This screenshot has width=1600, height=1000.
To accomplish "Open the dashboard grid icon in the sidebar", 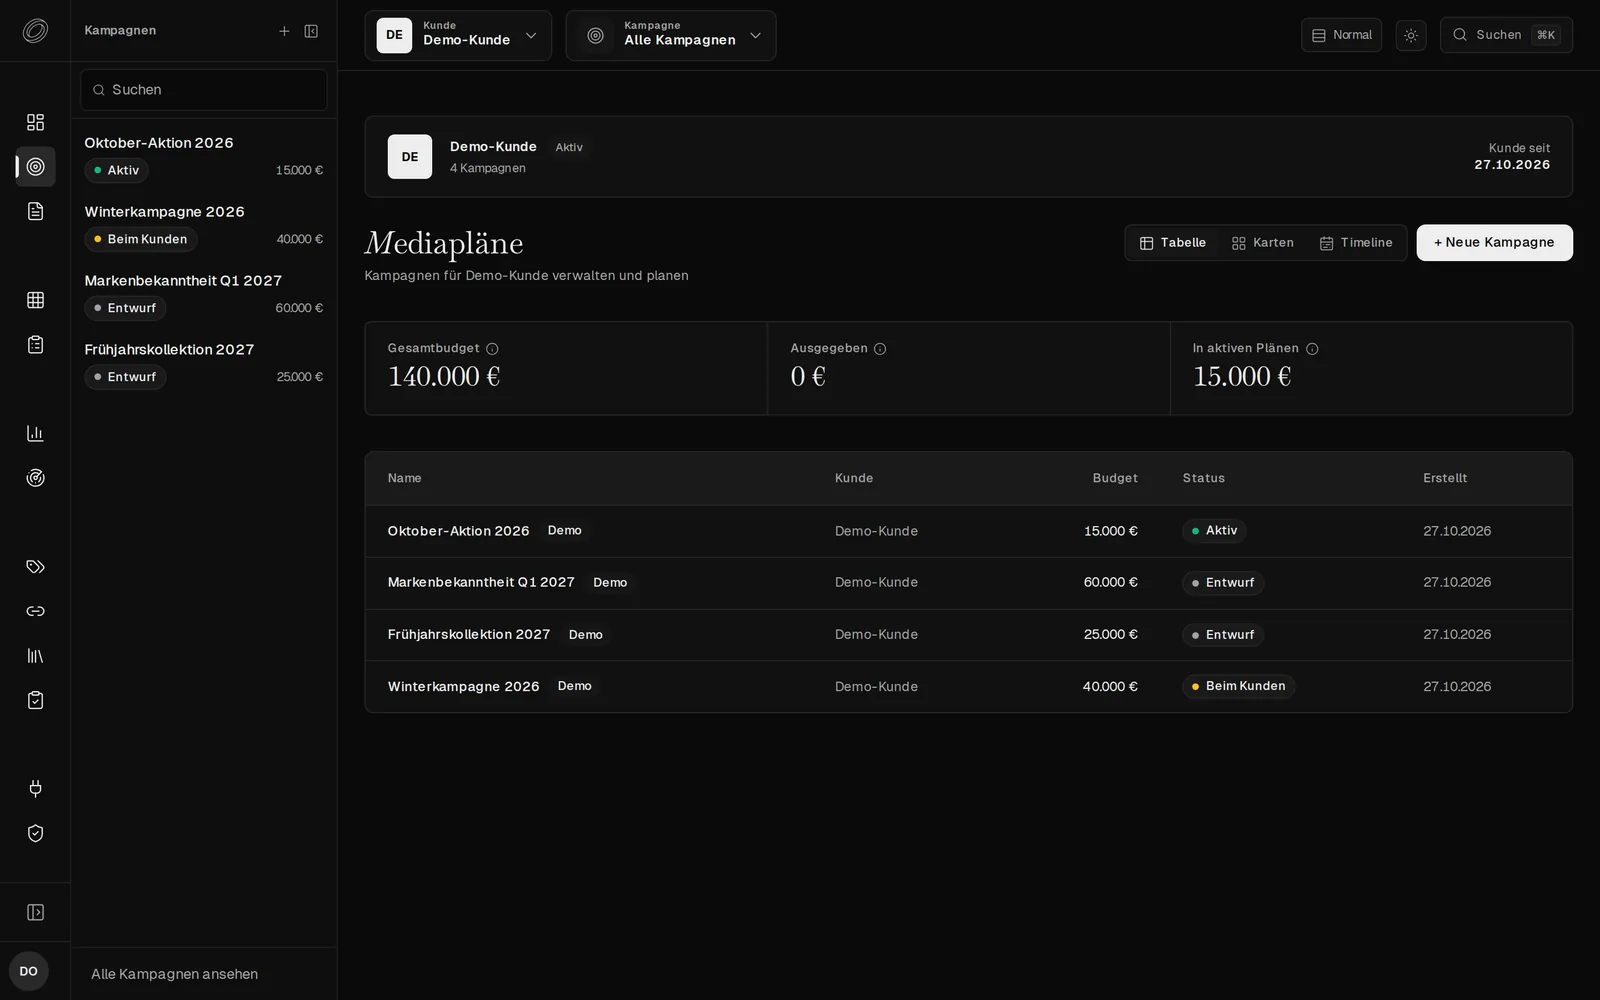I will click(35, 122).
